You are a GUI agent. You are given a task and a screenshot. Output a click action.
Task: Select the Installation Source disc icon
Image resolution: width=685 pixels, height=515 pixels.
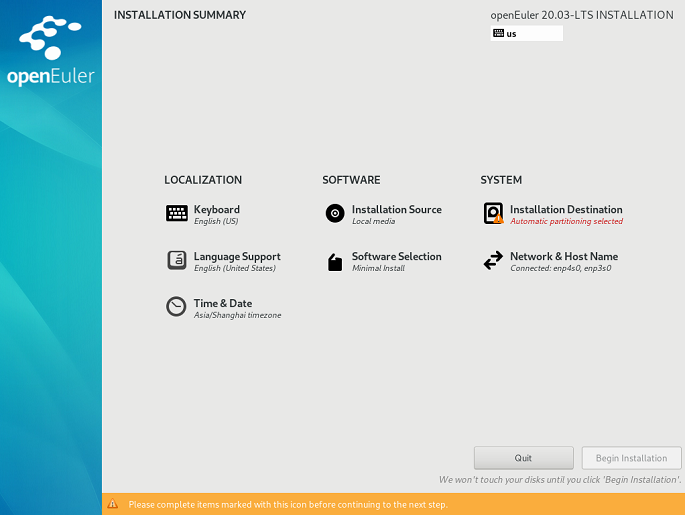pyautogui.click(x=335, y=213)
